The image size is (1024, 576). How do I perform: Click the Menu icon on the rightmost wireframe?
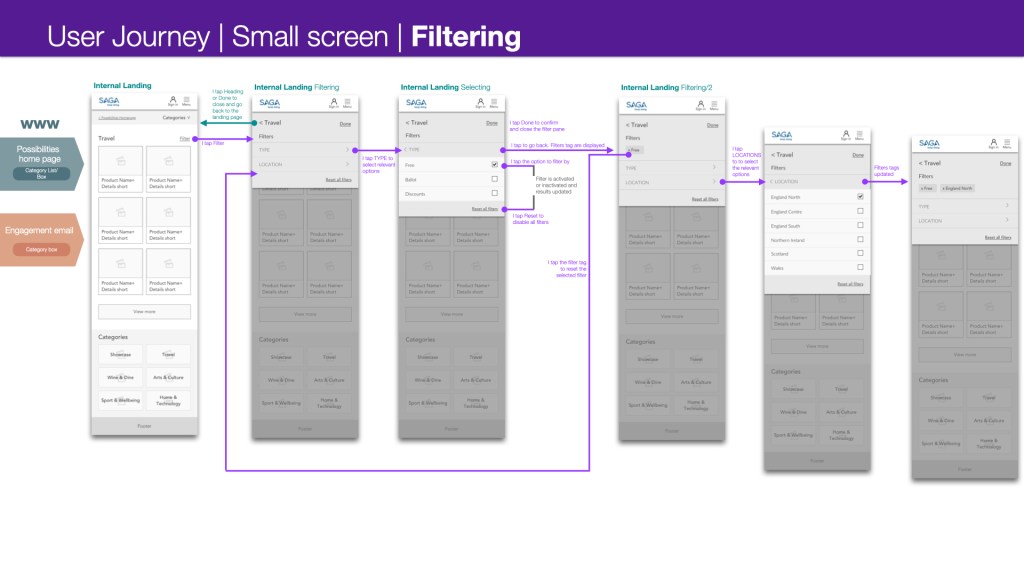click(1007, 141)
